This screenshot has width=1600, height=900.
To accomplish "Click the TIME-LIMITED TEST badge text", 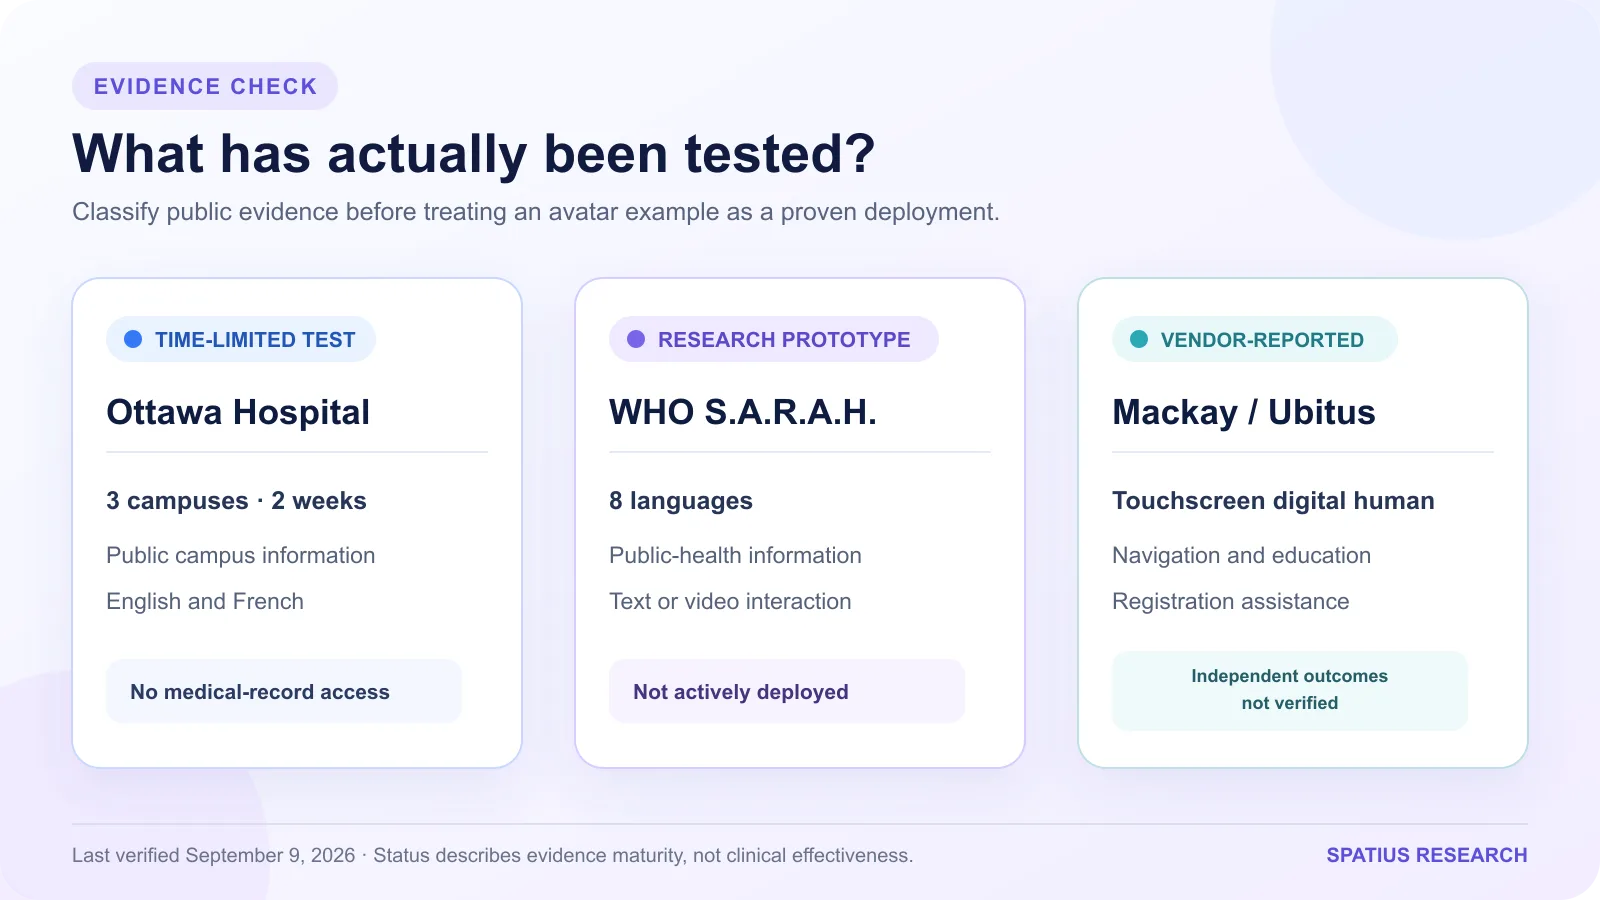I will [x=255, y=340].
